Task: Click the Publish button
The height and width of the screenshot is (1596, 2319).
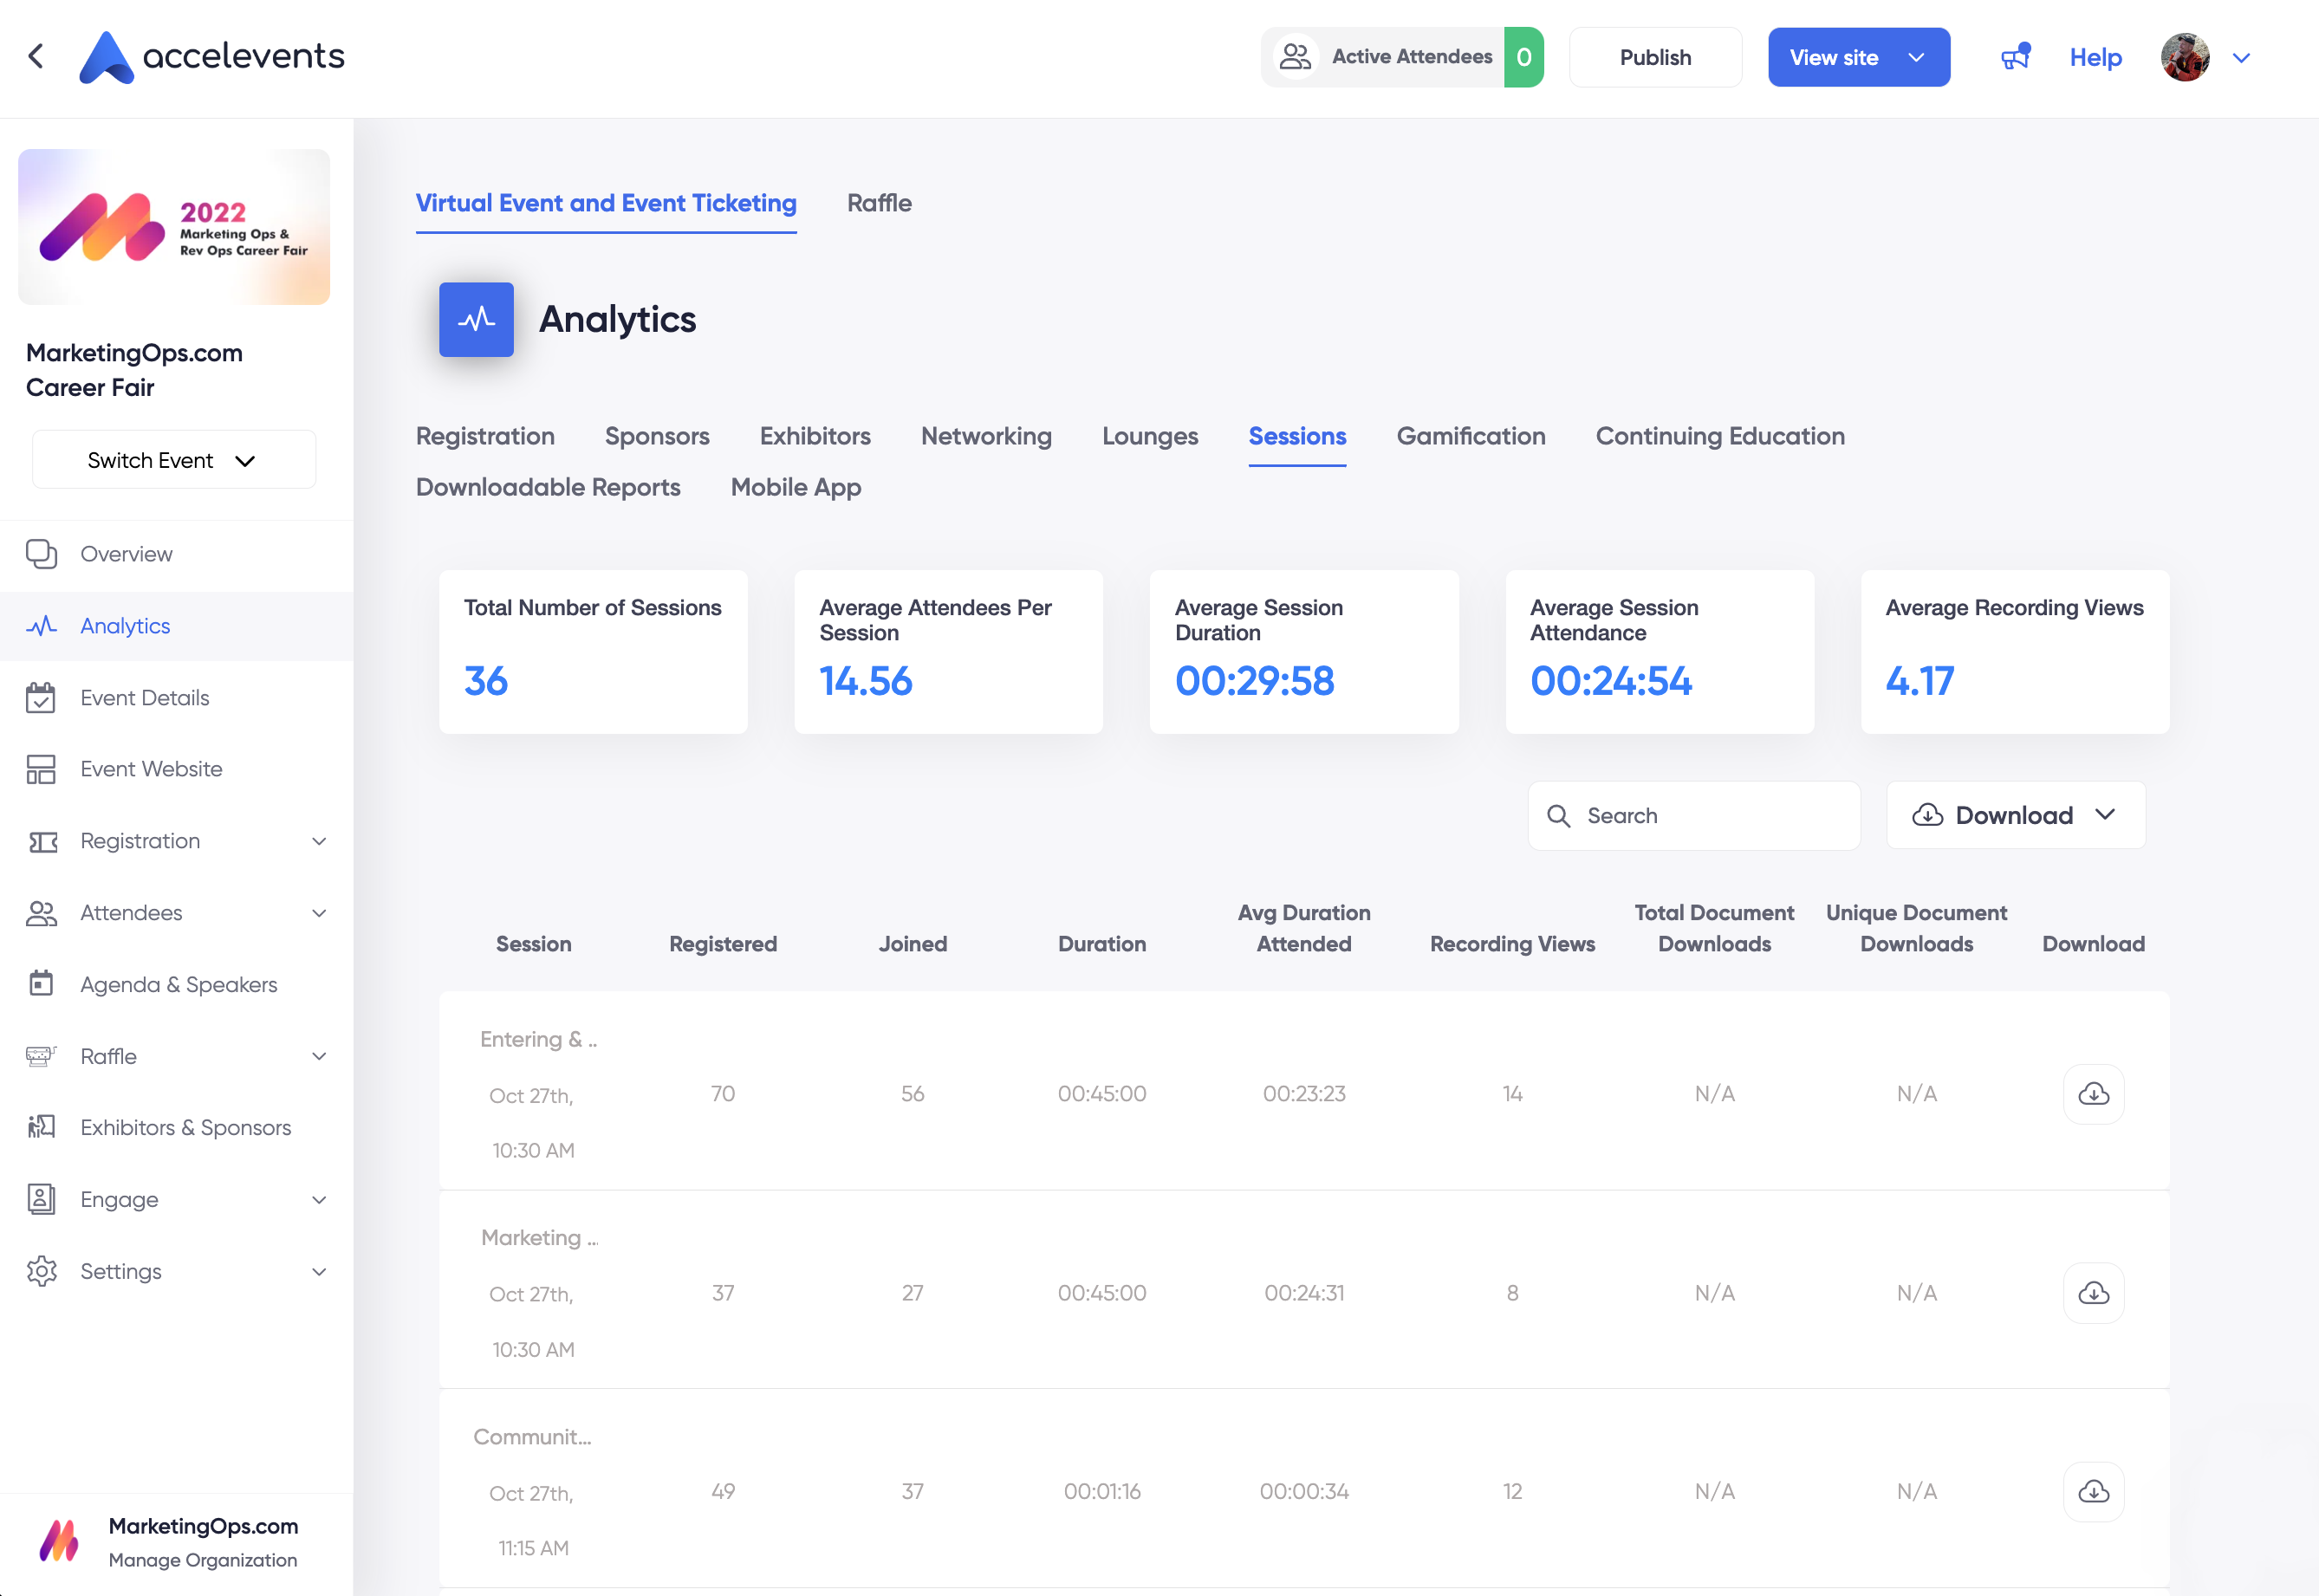Action: pos(1654,57)
